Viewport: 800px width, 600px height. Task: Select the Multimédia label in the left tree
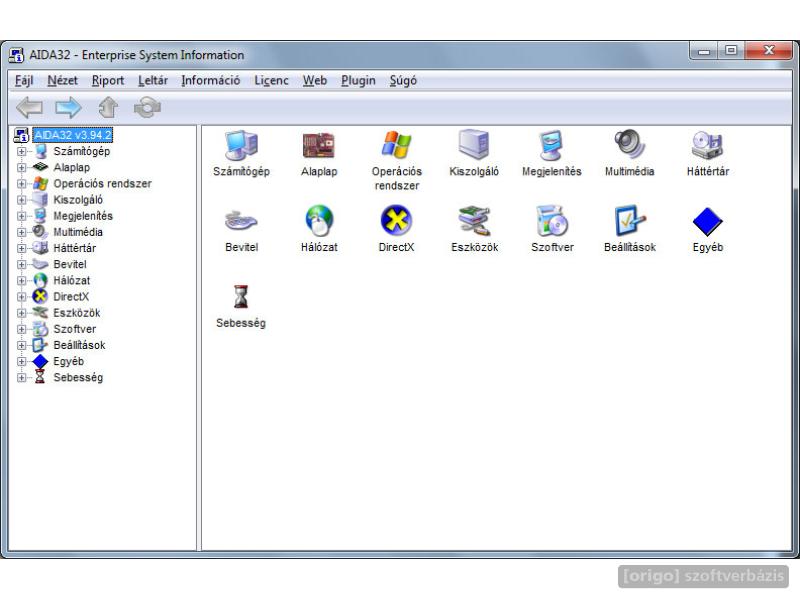point(78,232)
